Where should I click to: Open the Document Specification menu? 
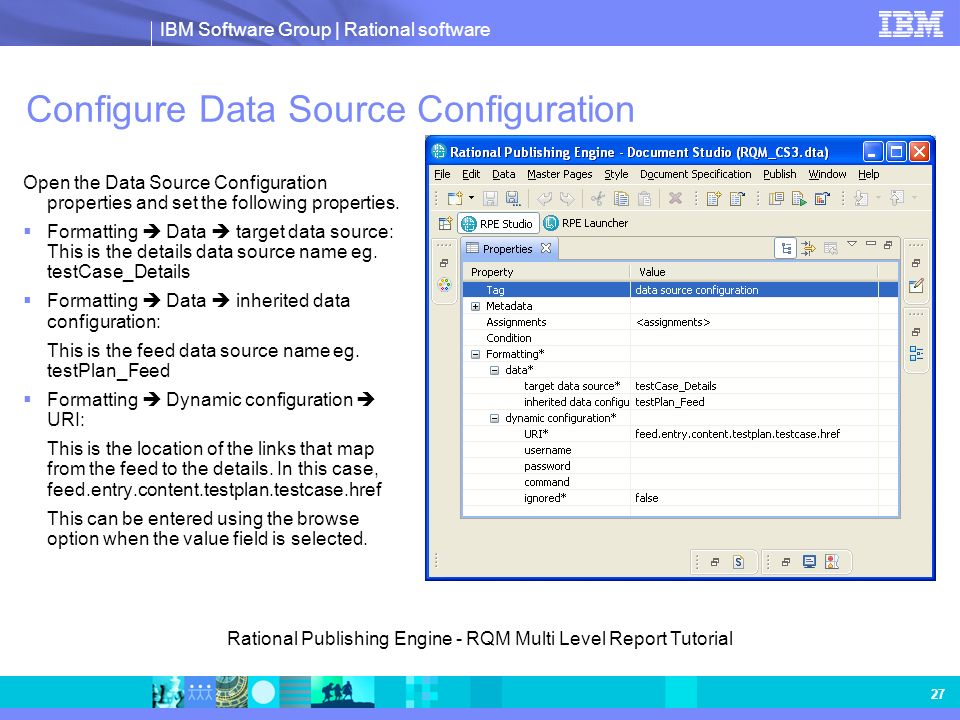[696, 174]
